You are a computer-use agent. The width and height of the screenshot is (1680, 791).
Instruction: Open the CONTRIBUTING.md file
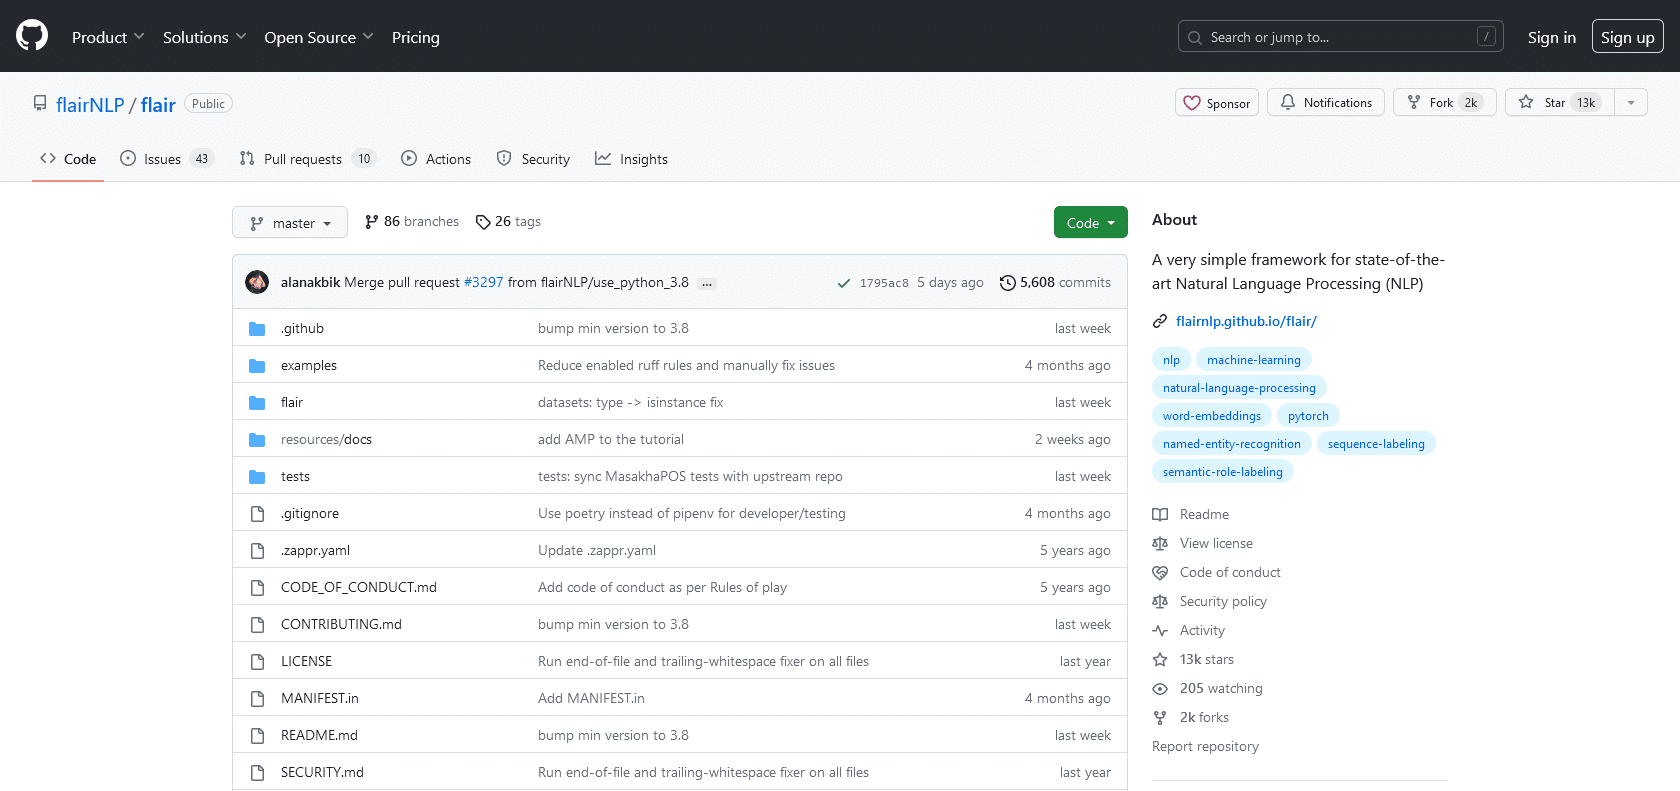pyautogui.click(x=341, y=624)
